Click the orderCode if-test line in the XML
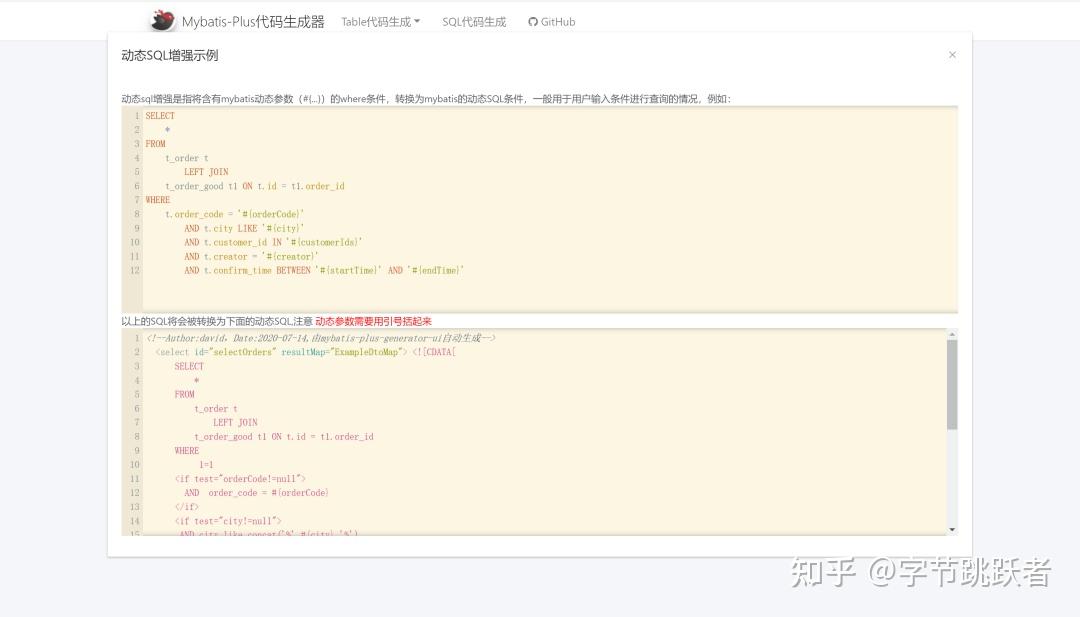The height and width of the screenshot is (617, 1080). 242,478
